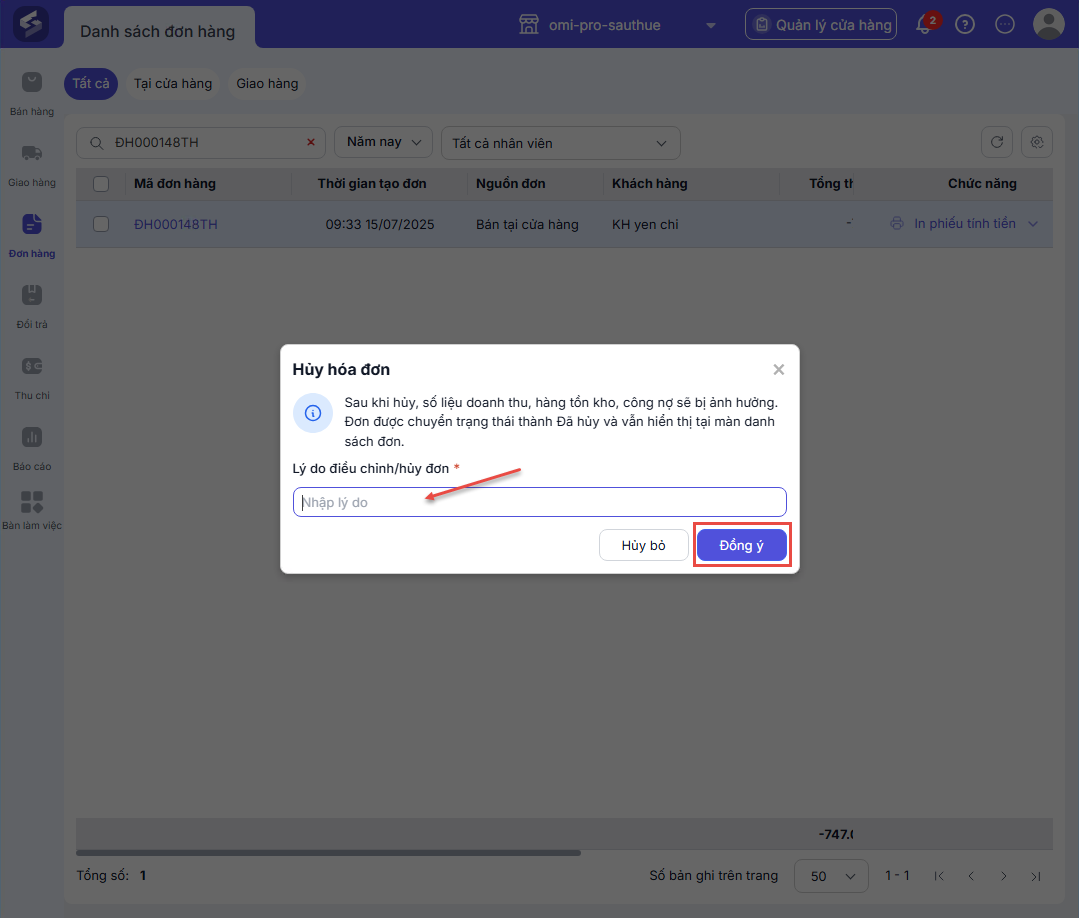Go to last page

pyautogui.click(x=1036, y=876)
